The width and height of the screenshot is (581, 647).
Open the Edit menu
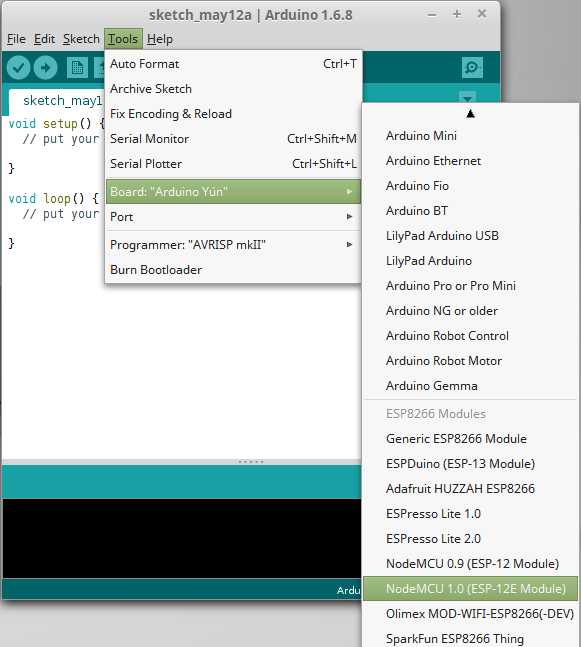click(44, 39)
